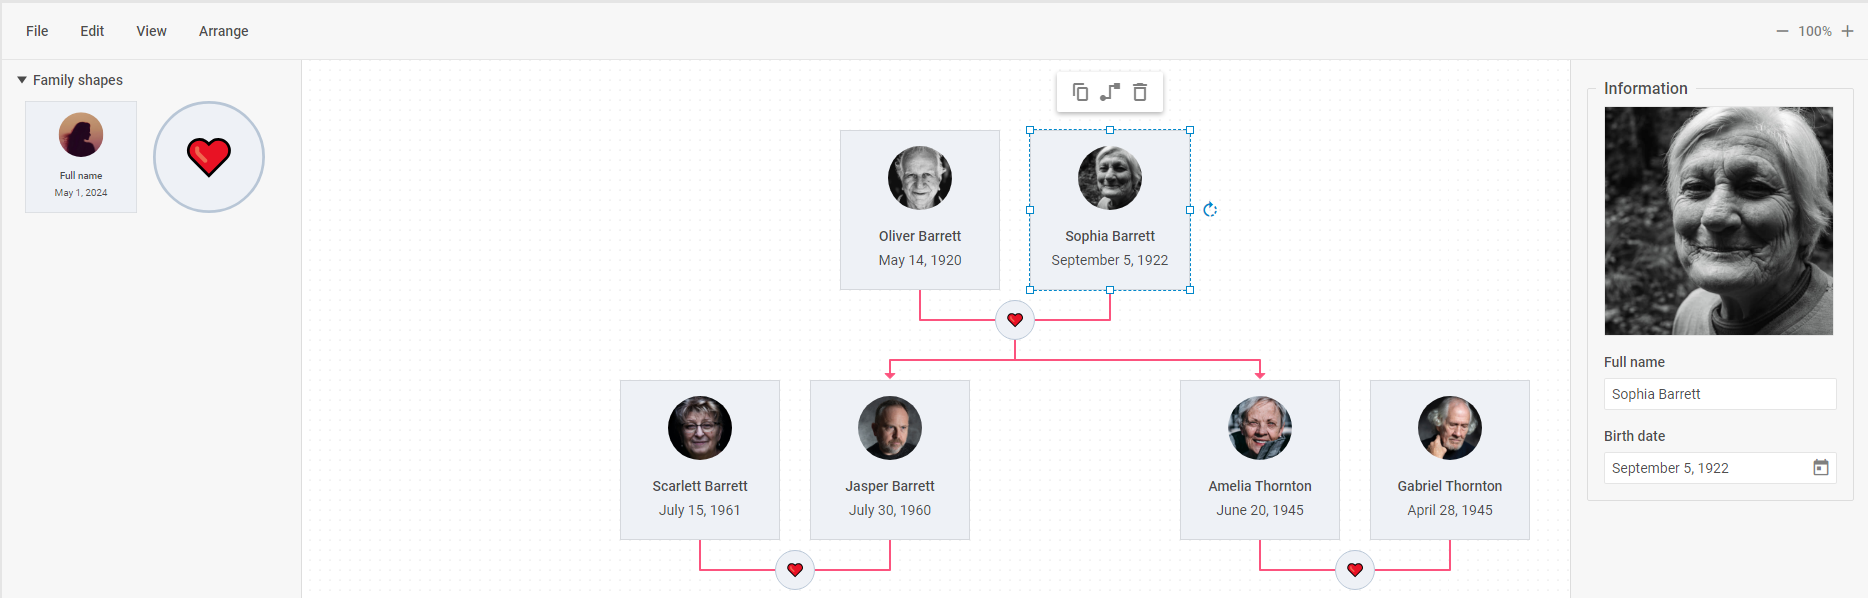
Task: Open the Edit menu
Action: (92, 31)
